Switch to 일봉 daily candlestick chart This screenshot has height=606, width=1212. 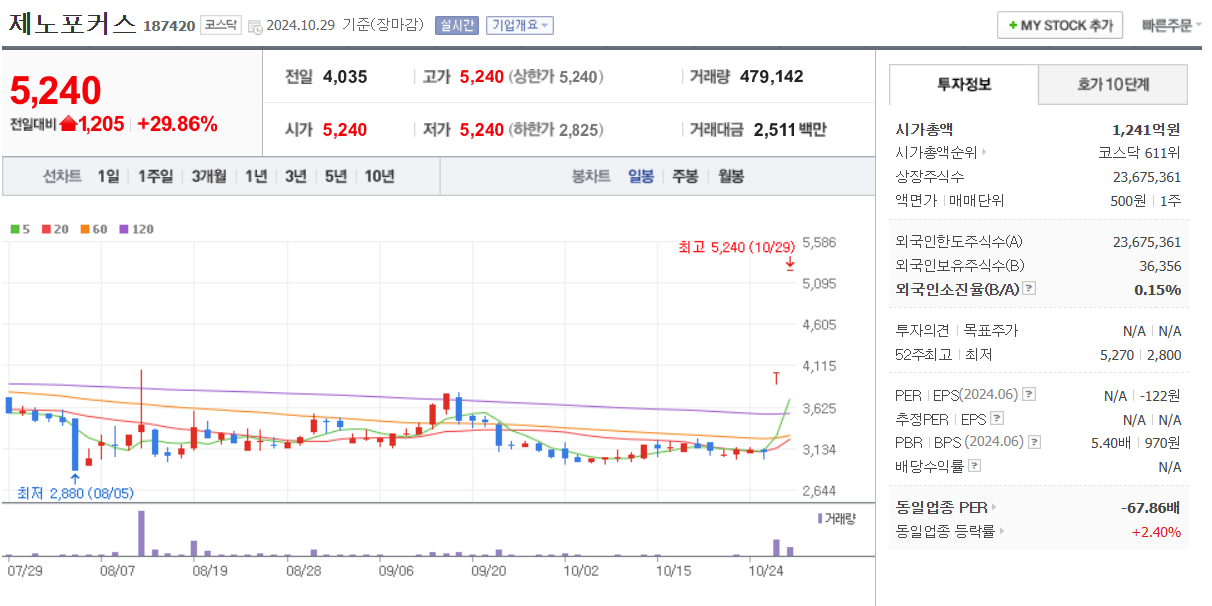click(641, 176)
